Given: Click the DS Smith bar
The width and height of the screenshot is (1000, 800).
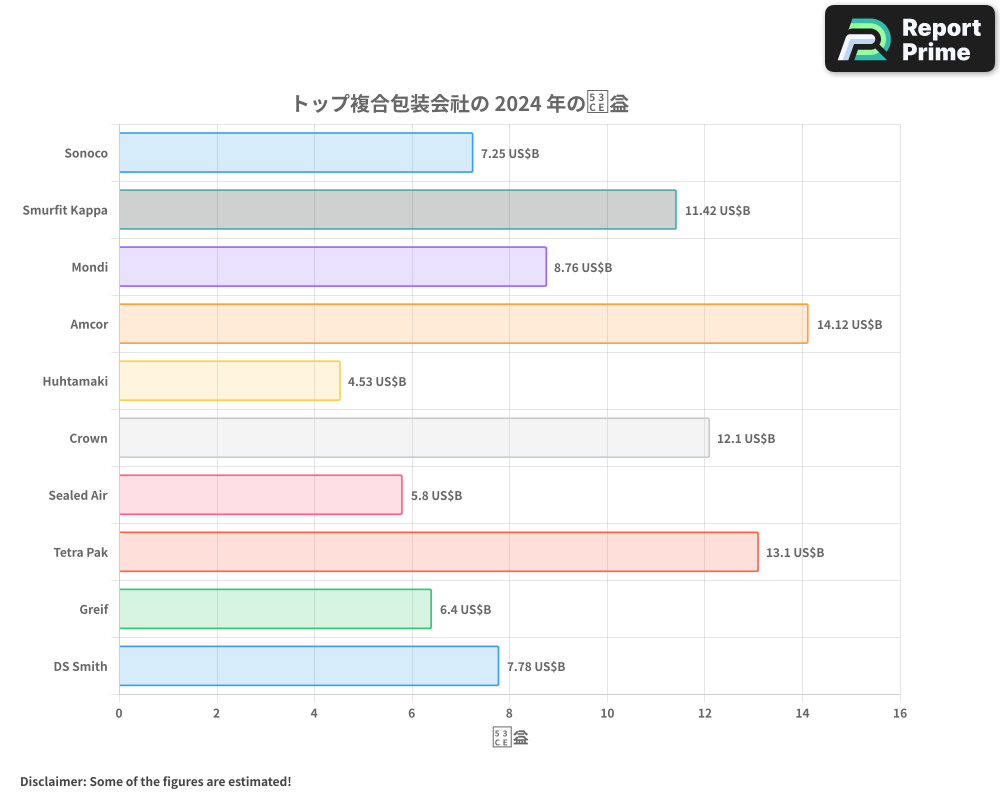Looking at the screenshot, I should tap(308, 666).
